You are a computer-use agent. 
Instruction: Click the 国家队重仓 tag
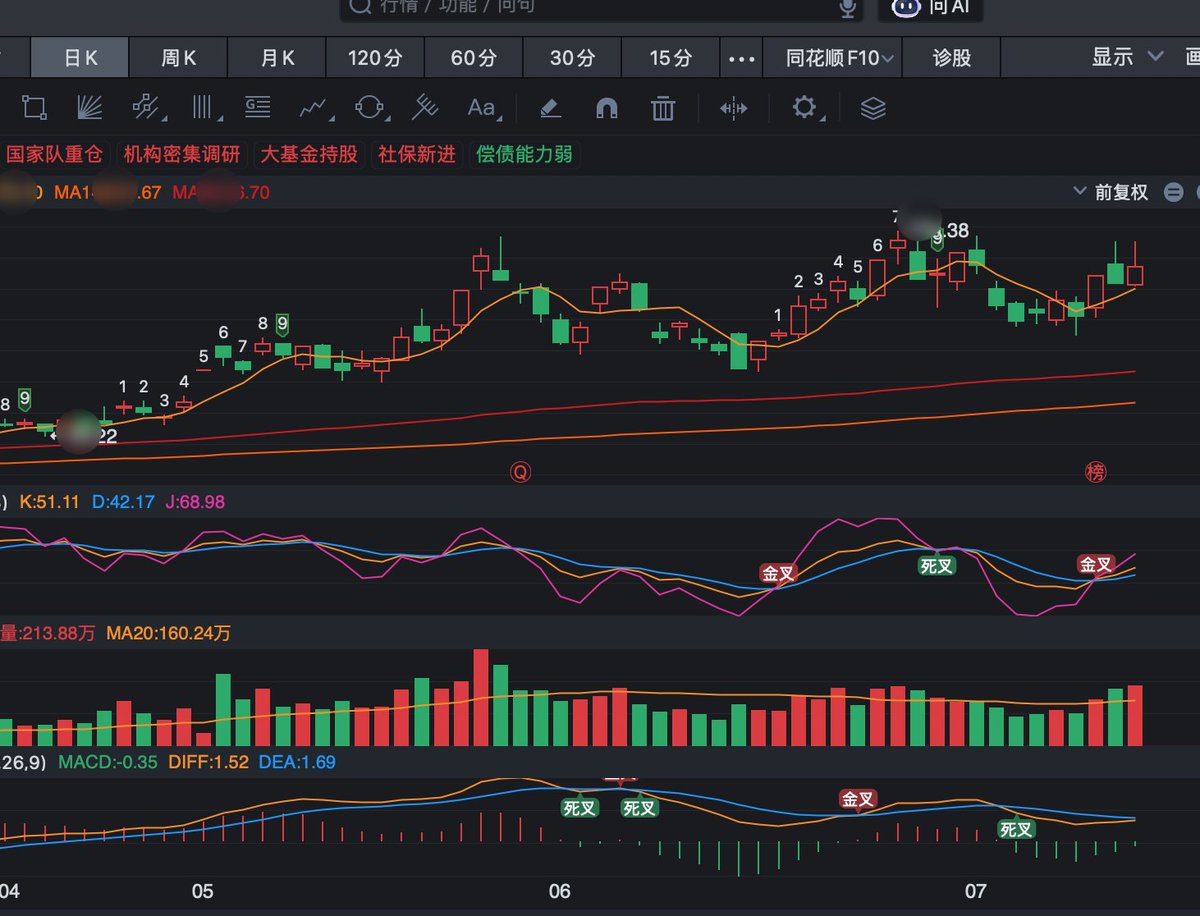tap(54, 154)
